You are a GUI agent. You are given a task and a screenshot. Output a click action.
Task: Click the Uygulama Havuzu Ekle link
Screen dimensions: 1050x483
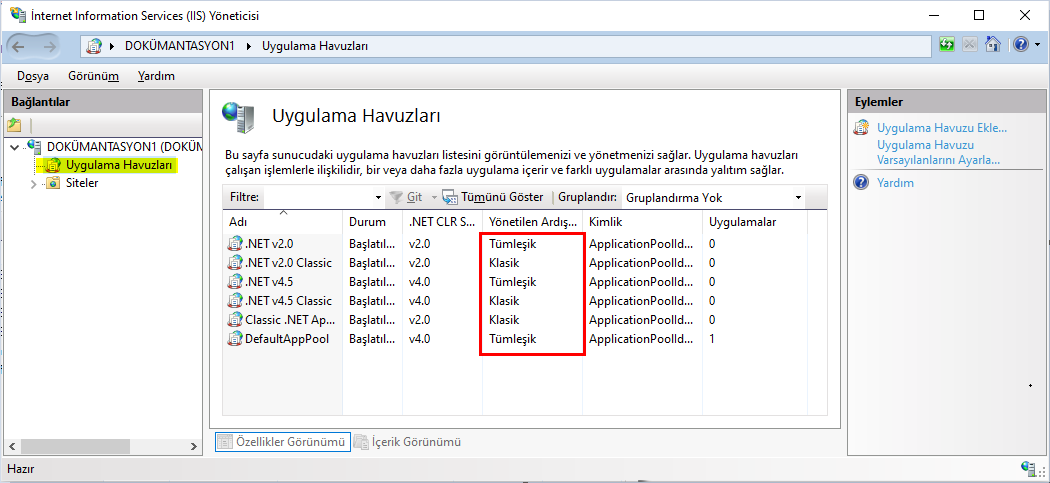tap(942, 128)
